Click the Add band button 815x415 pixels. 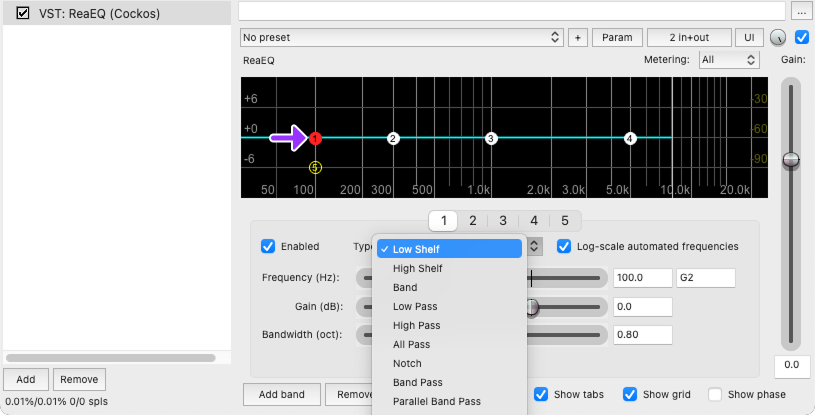(x=282, y=394)
